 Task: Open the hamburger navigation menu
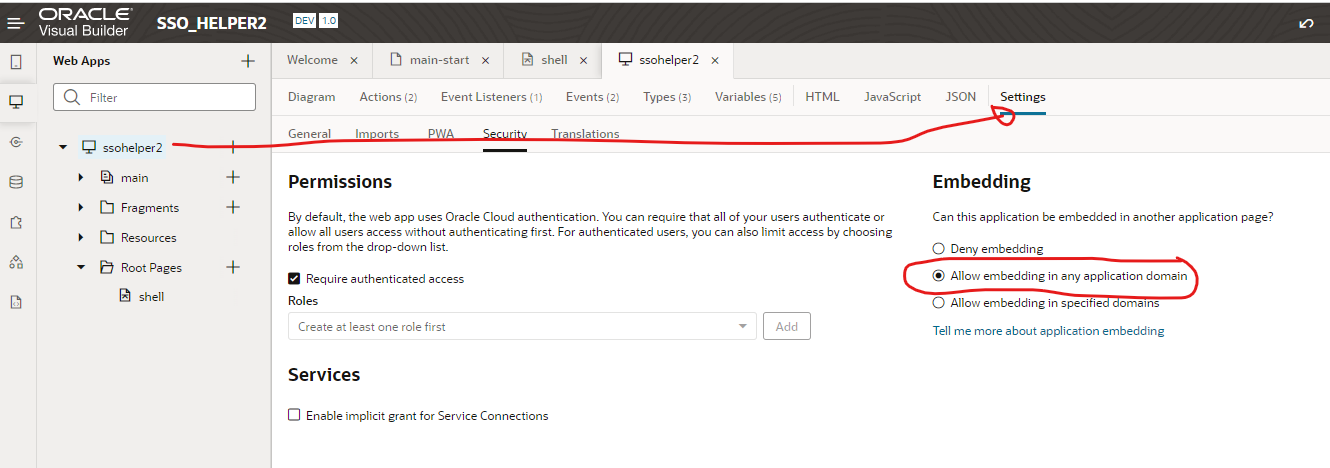click(16, 22)
